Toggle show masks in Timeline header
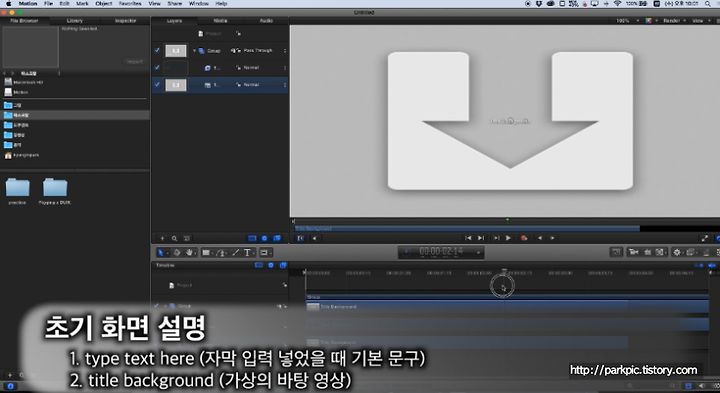This screenshot has width=720, height=393. [259, 265]
